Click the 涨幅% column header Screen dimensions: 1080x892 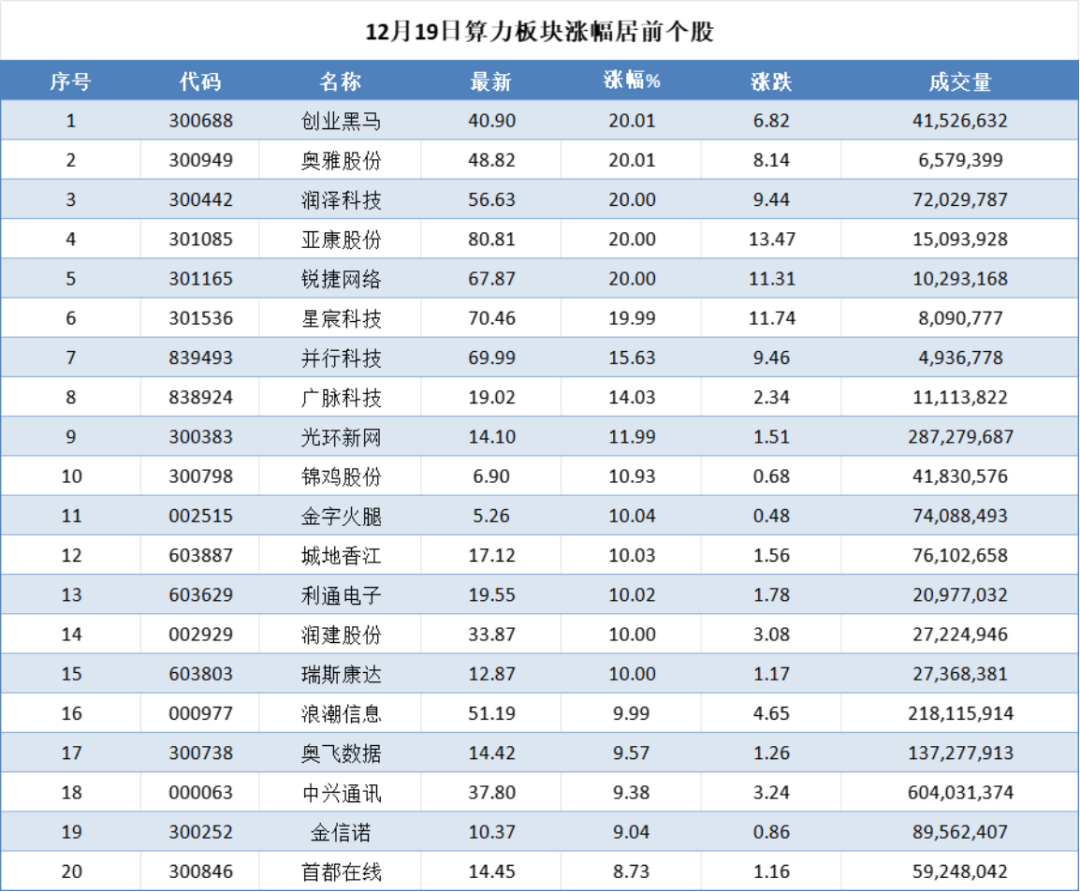pyautogui.click(x=632, y=81)
